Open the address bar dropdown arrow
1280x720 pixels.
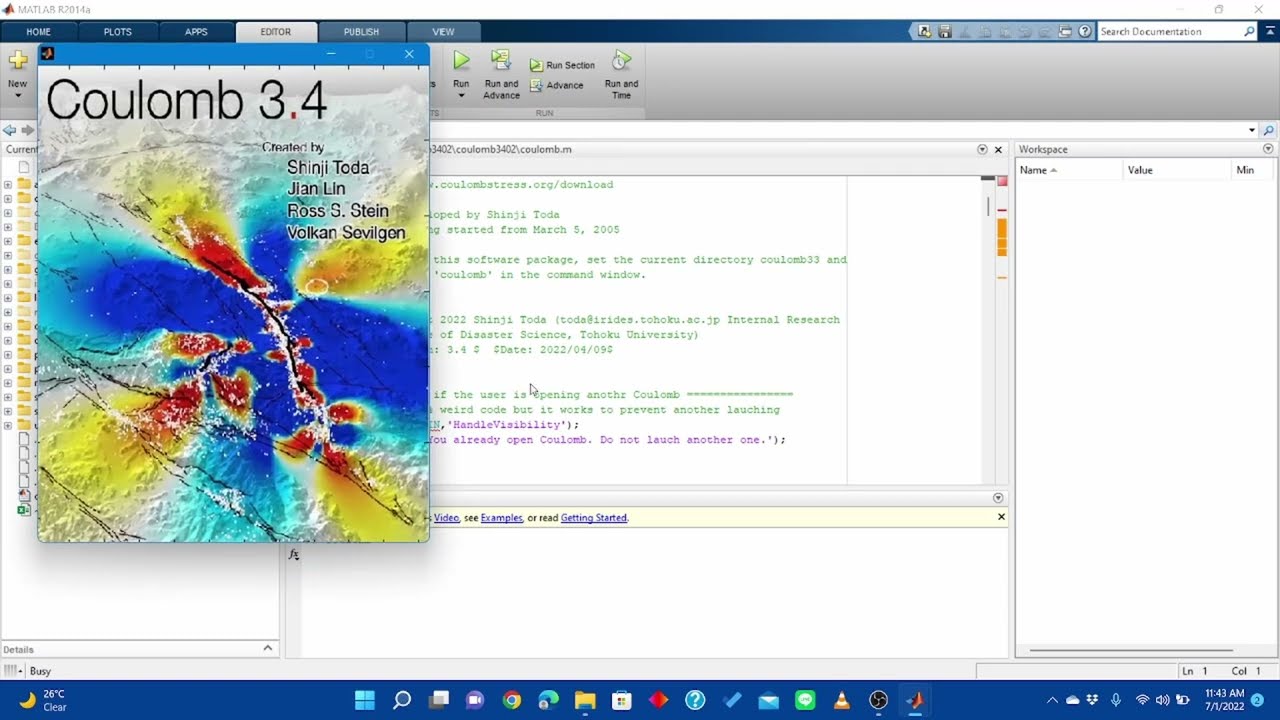coord(1251,130)
